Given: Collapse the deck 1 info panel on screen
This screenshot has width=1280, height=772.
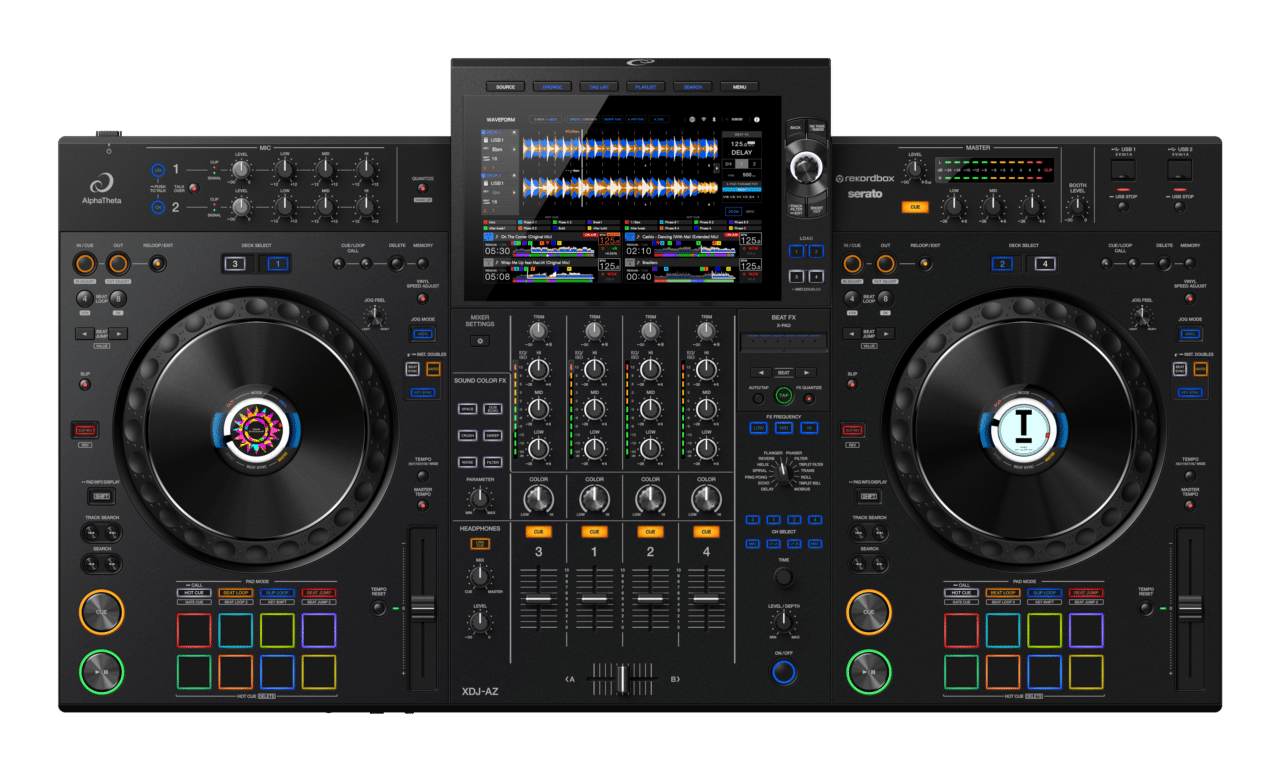Looking at the screenshot, I should tap(514, 132).
